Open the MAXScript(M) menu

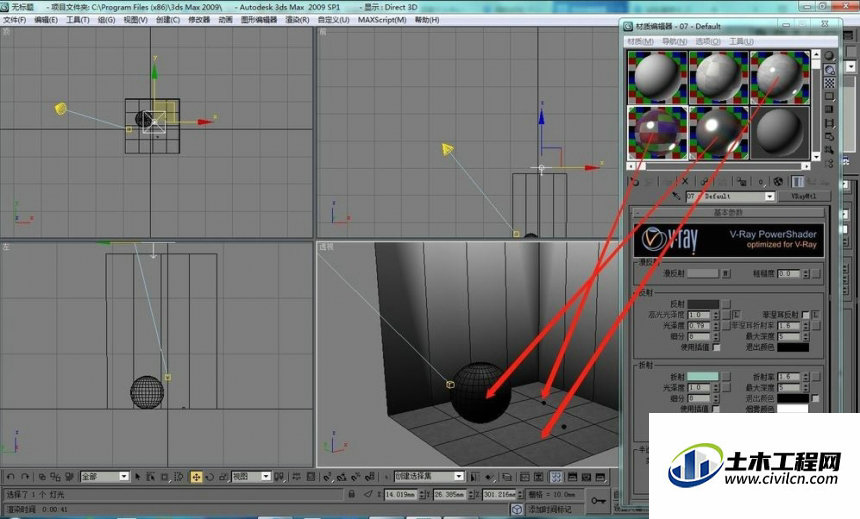[382, 20]
